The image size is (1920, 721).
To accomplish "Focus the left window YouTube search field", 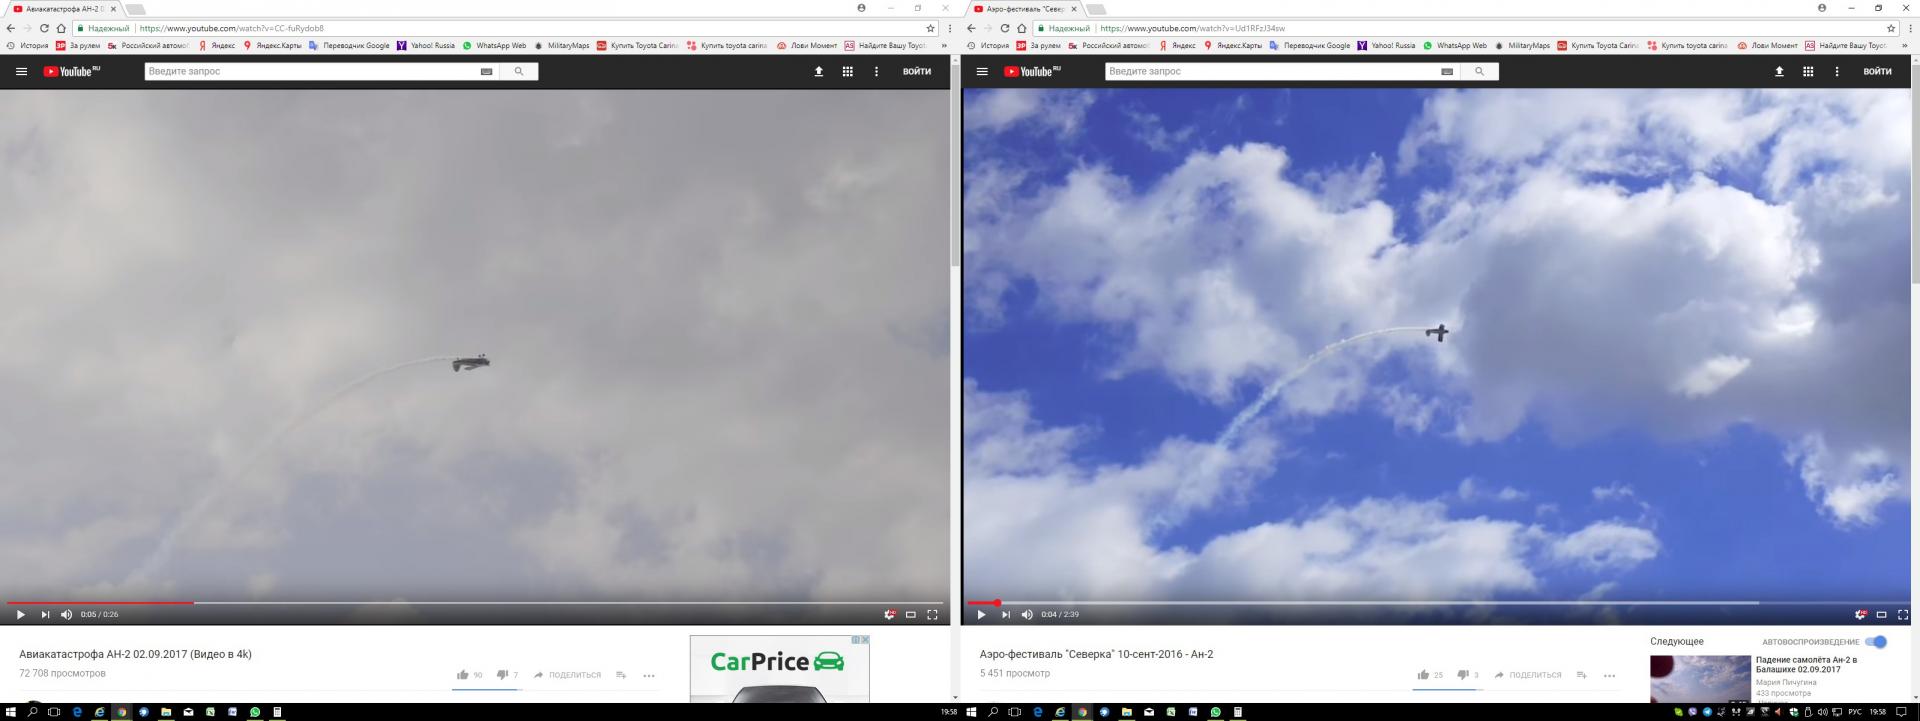I will pos(311,72).
